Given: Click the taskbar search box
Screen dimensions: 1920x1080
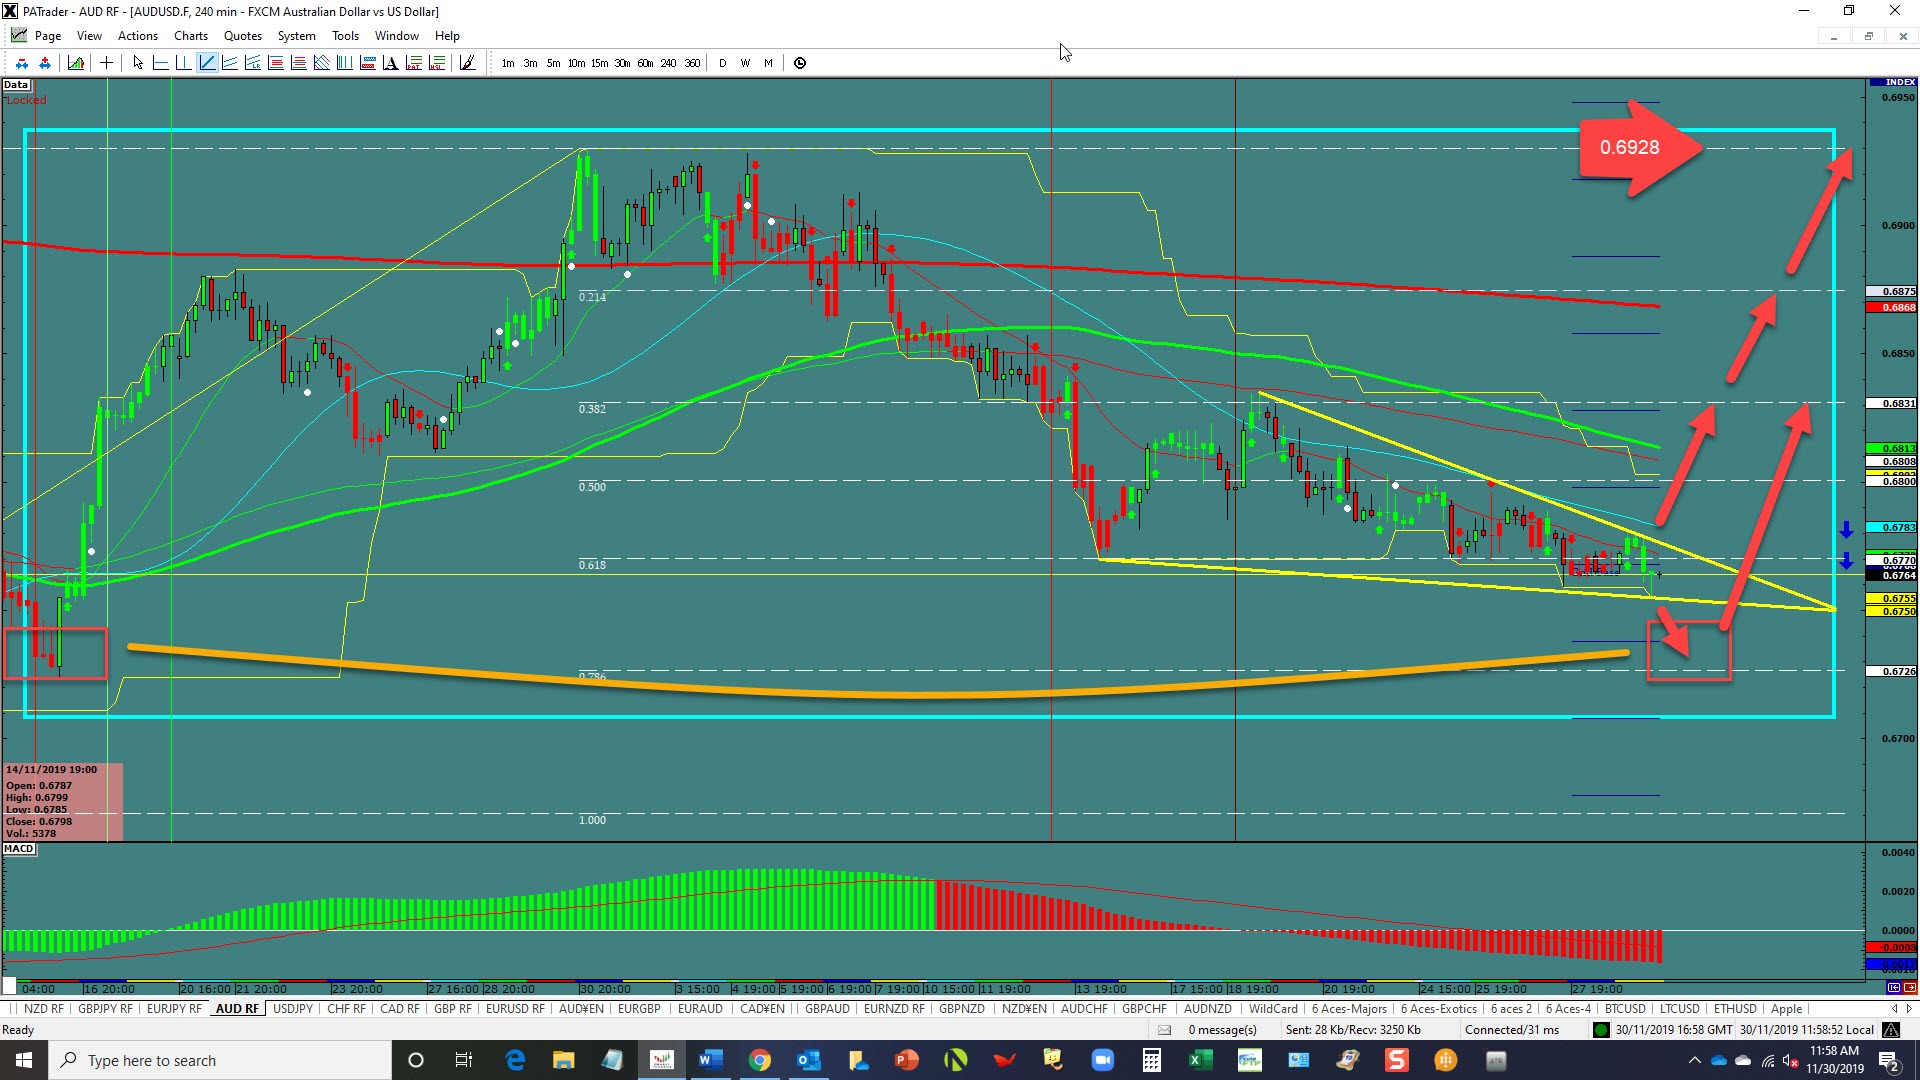Looking at the screenshot, I should click(220, 1060).
